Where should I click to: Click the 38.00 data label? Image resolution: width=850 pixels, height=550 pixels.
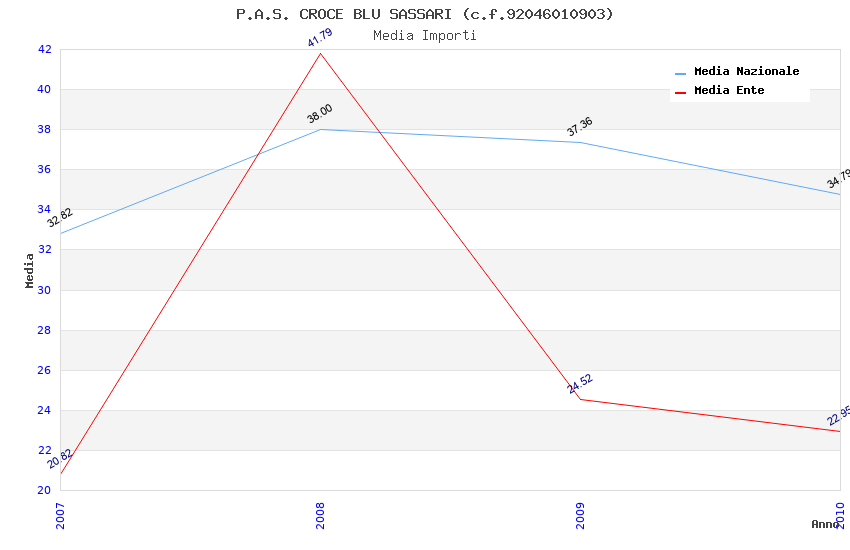click(320, 114)
